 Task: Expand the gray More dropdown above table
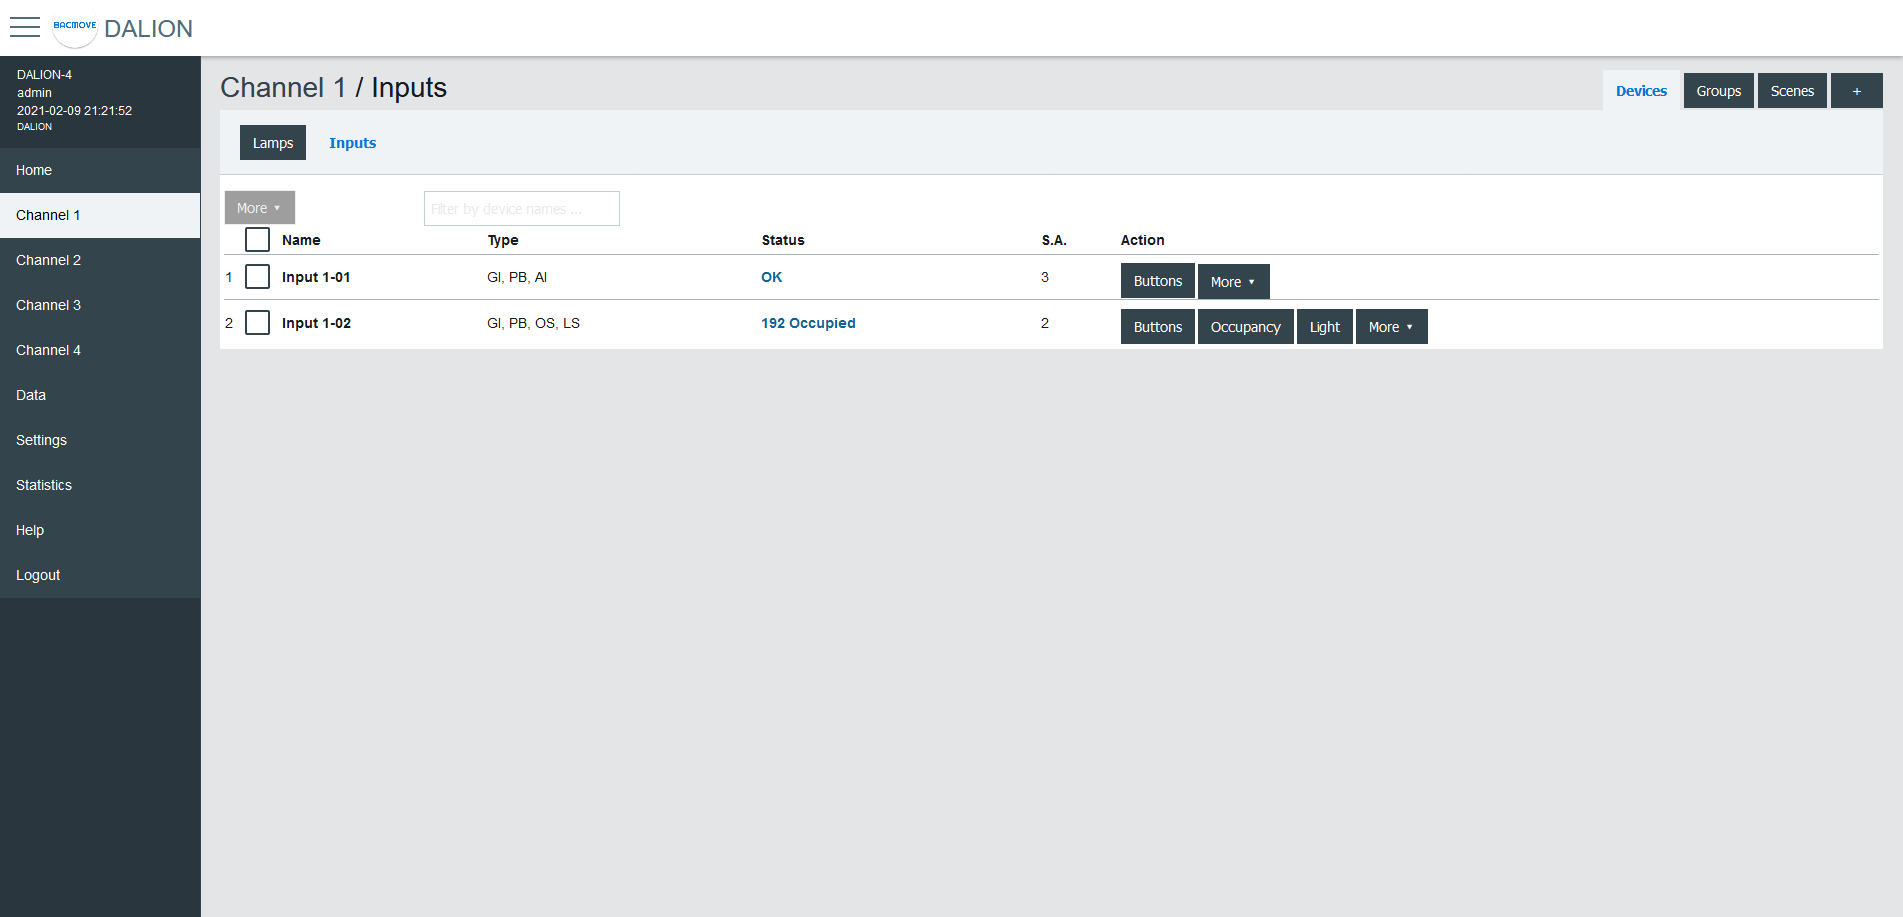point(259,208)
